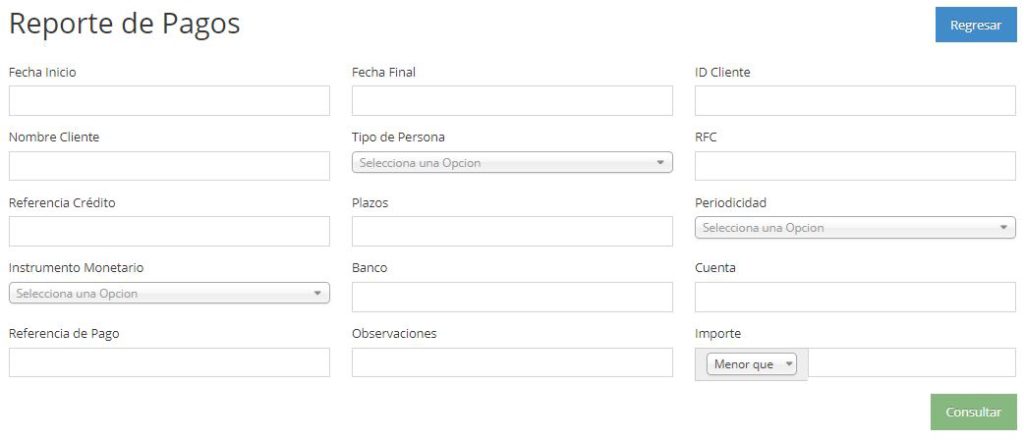This screenshot has height=441, width=1024.
Task: Focus the Banco text field
Action: coord(512,297)
